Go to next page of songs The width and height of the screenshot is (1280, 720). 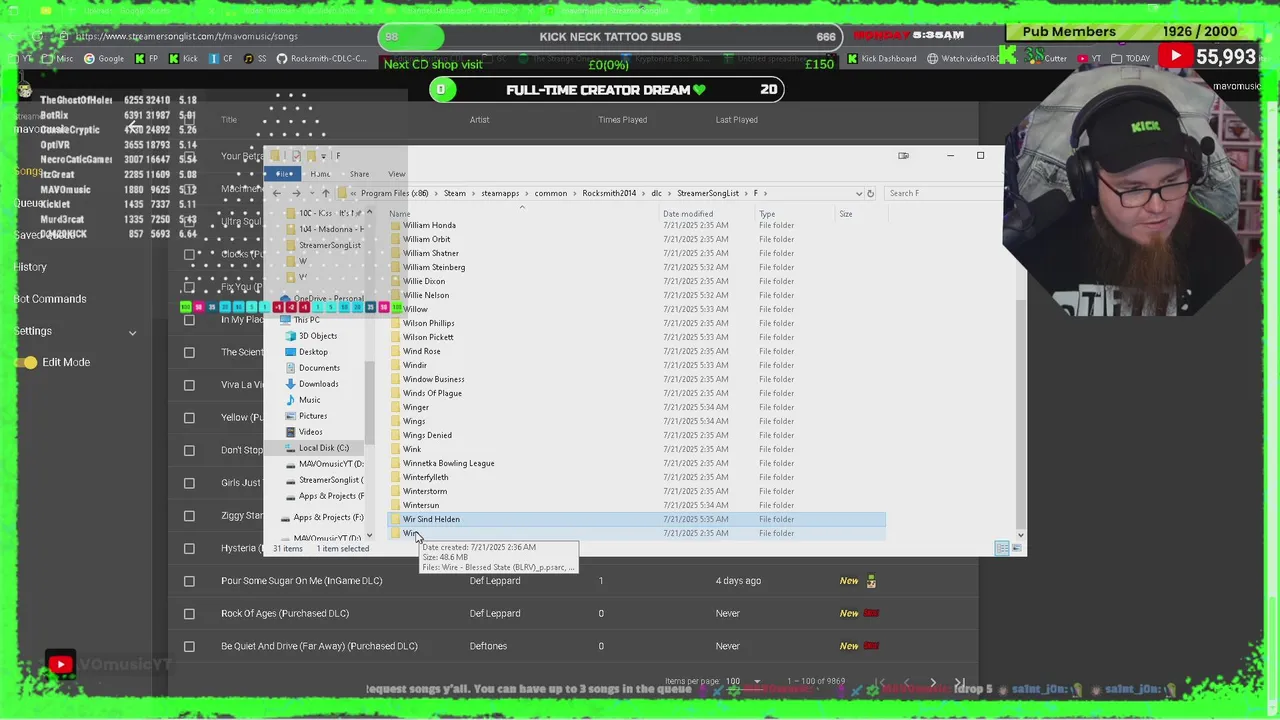(x=932, y=683)
